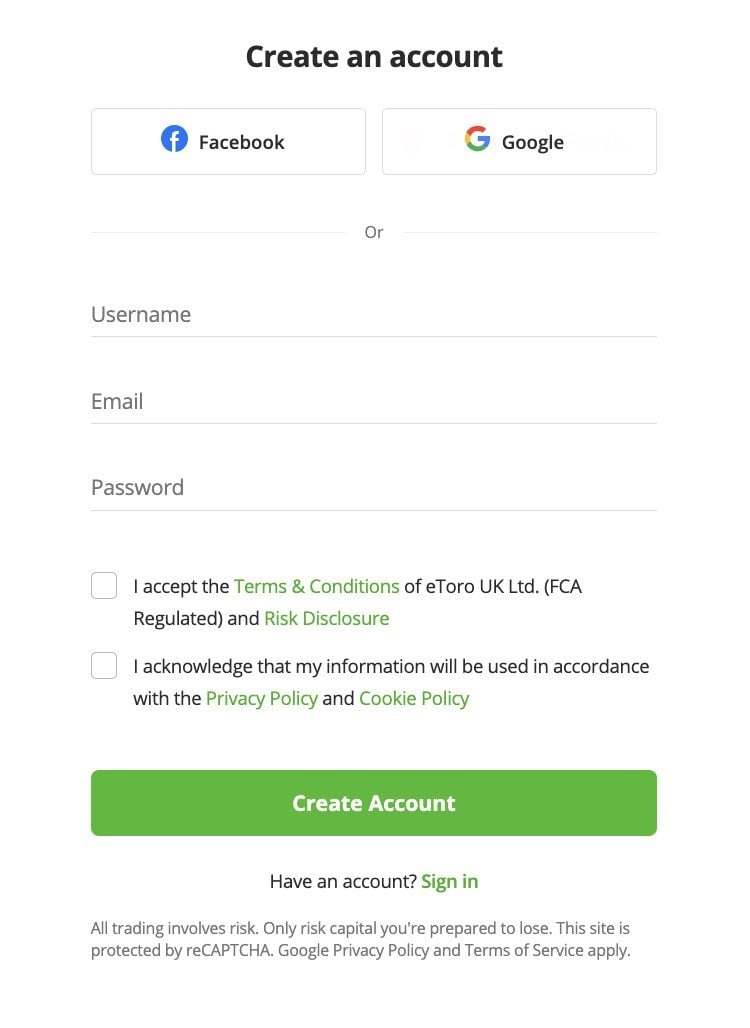Image resolution: width=750 pixels, height=1028 pixels.
Task: Click the Google "G" logo icon
Action: coord(477,140)
